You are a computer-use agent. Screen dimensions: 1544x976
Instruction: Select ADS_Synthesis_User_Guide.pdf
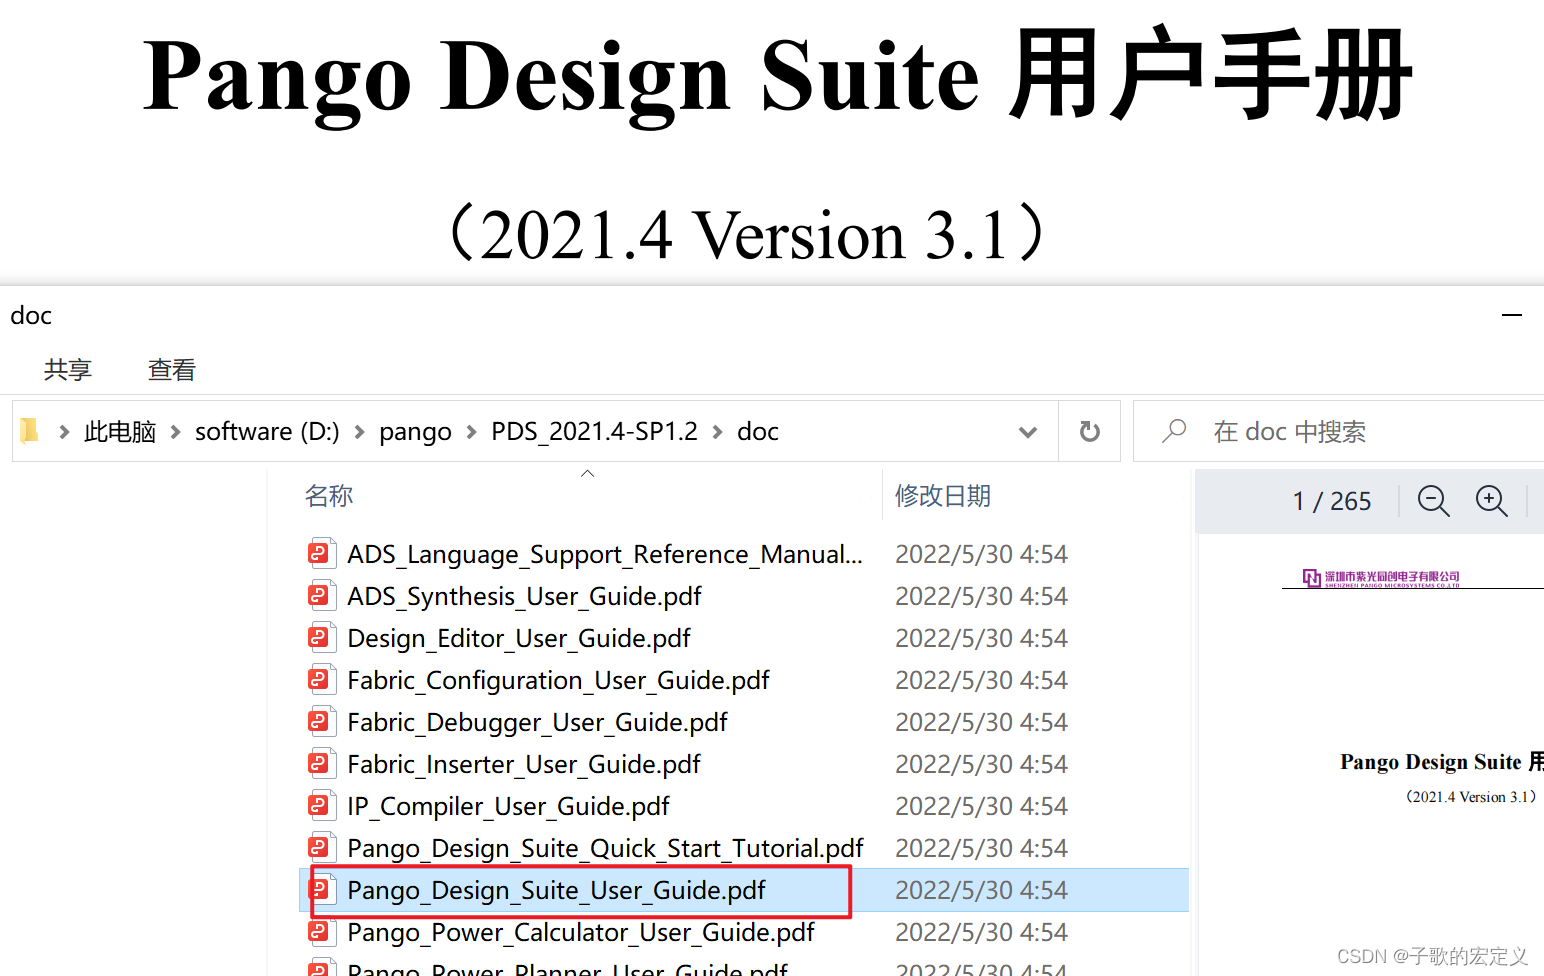tap(524, 596)
